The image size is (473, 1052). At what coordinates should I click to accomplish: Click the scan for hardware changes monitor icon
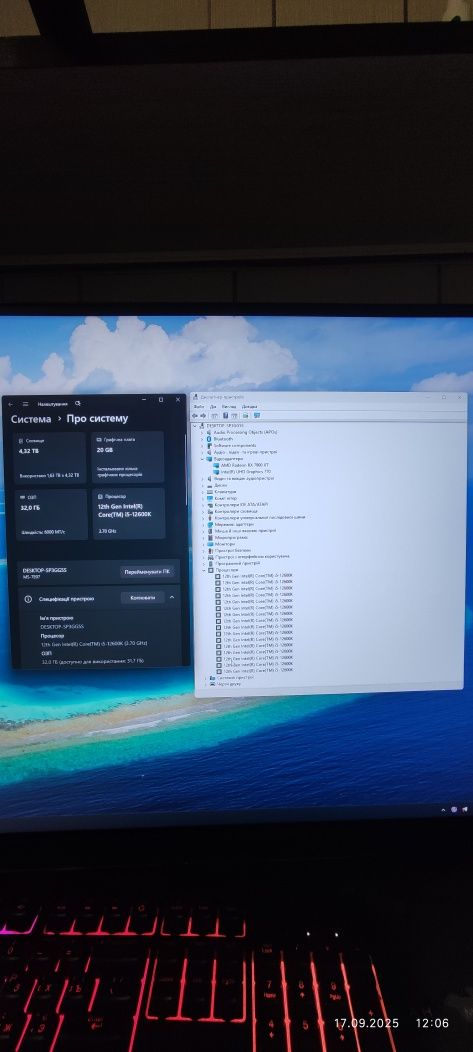tap(257, 415)
